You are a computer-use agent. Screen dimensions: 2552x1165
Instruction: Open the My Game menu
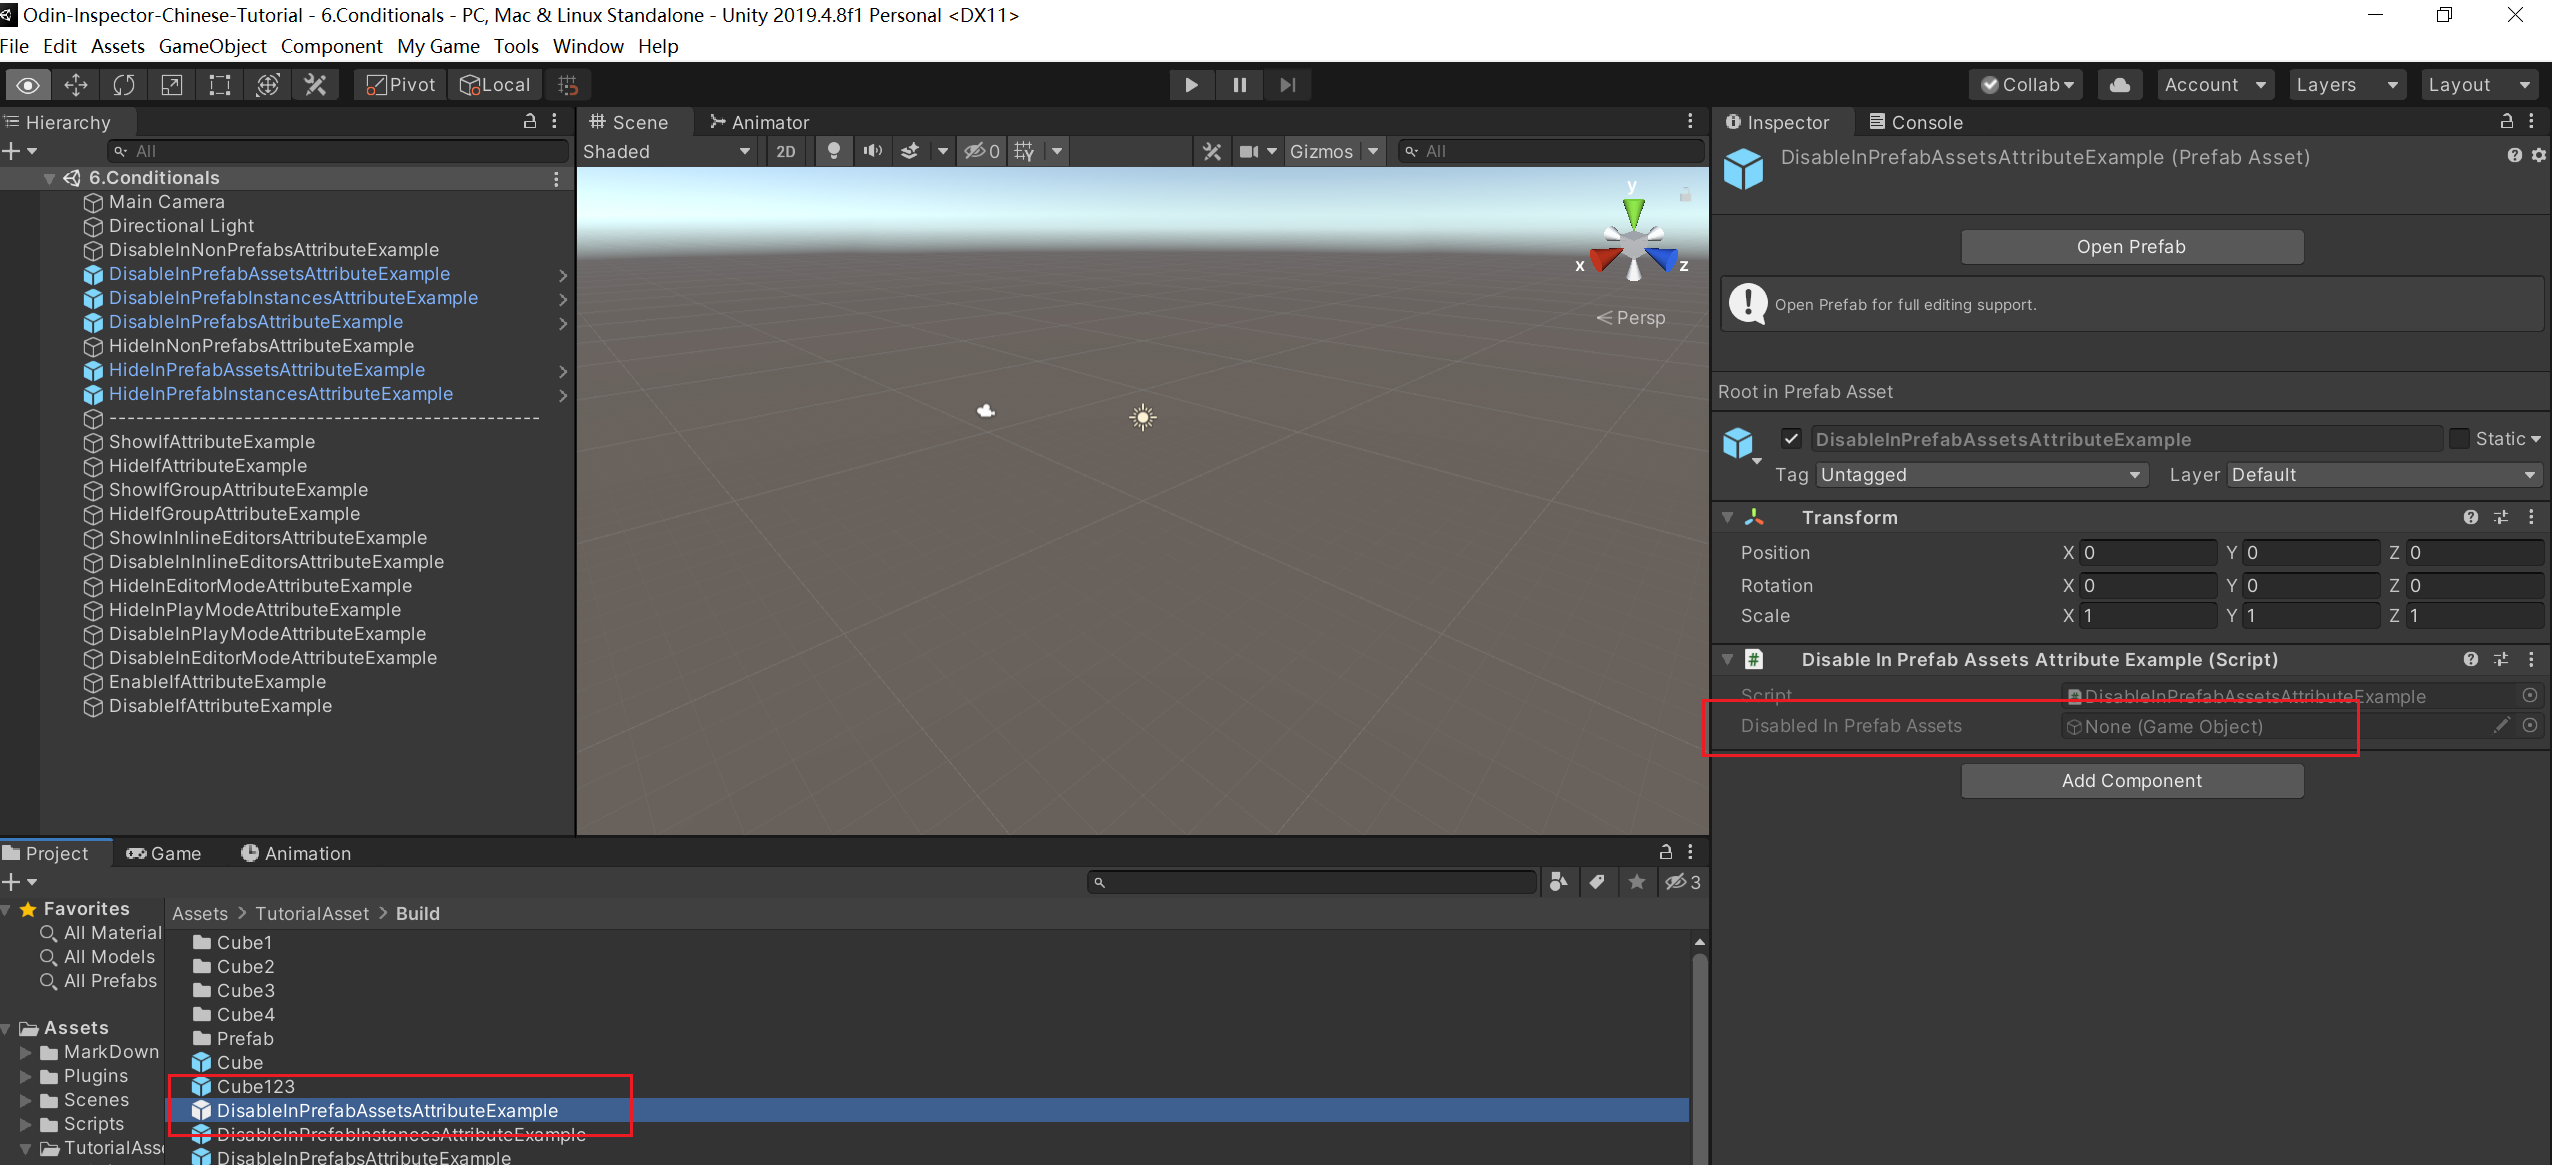coord(438,46)
